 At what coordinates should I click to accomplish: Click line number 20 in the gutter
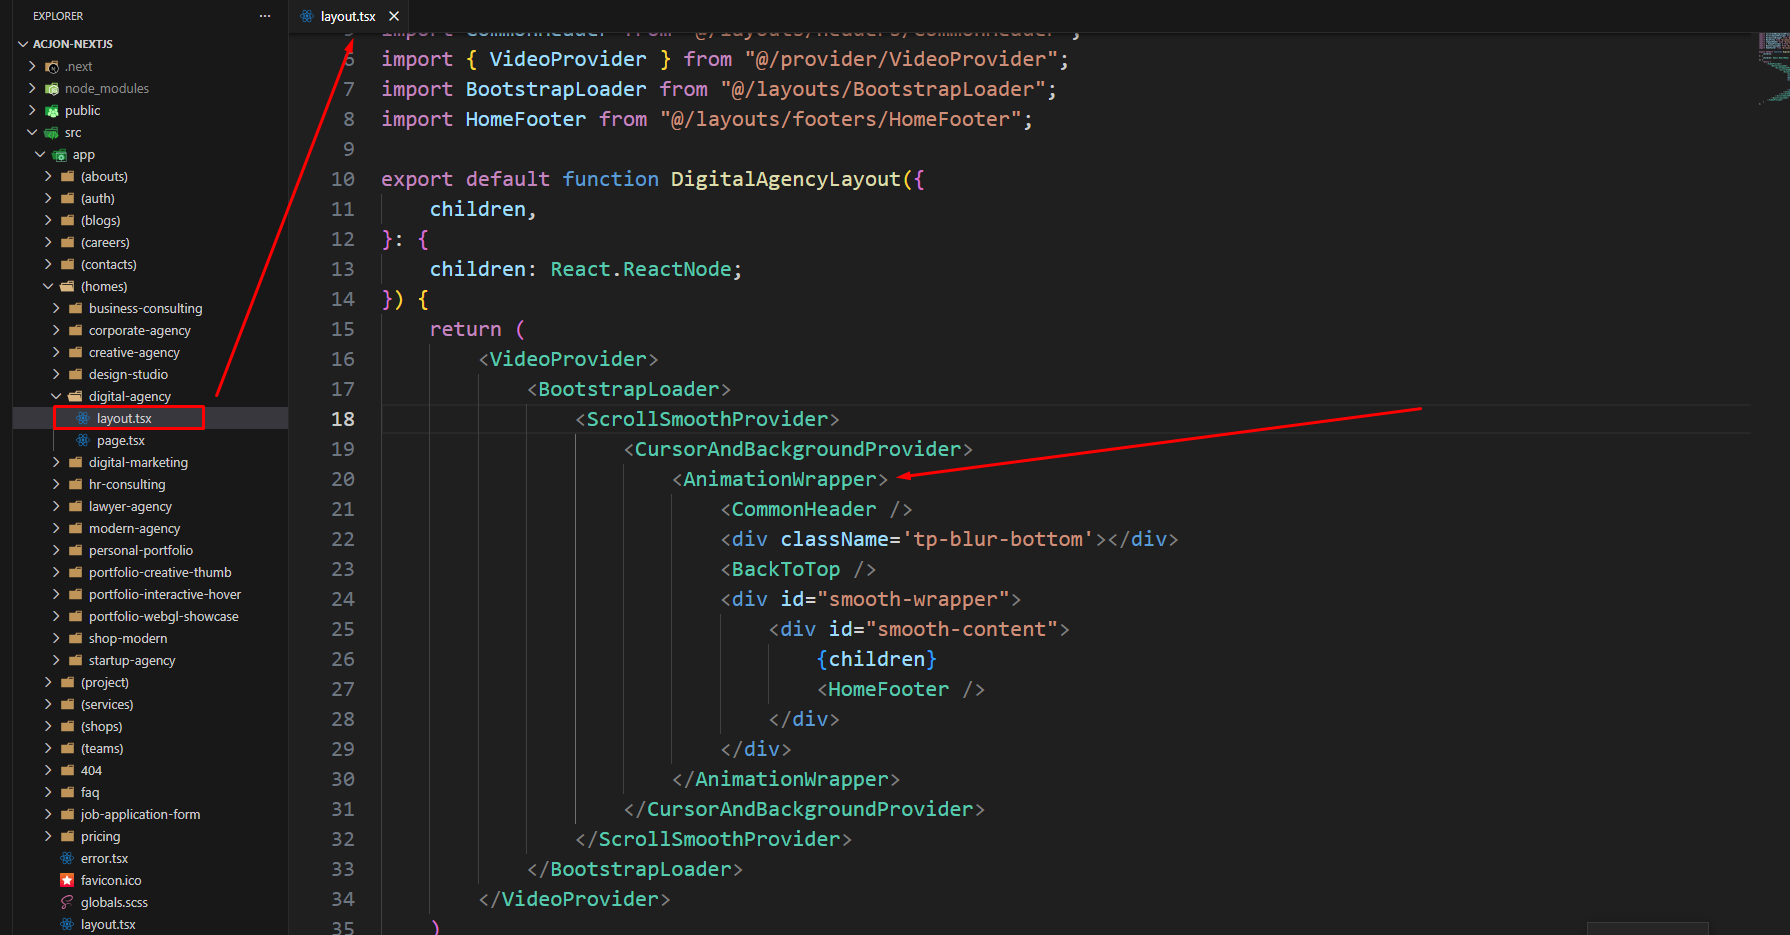[342, 479]
